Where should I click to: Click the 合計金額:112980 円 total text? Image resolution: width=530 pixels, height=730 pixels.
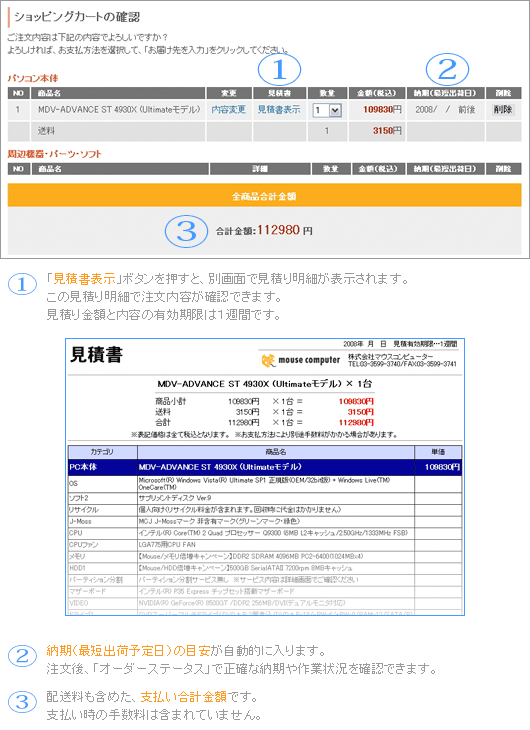pyautogui.click(x=264, y=230)
